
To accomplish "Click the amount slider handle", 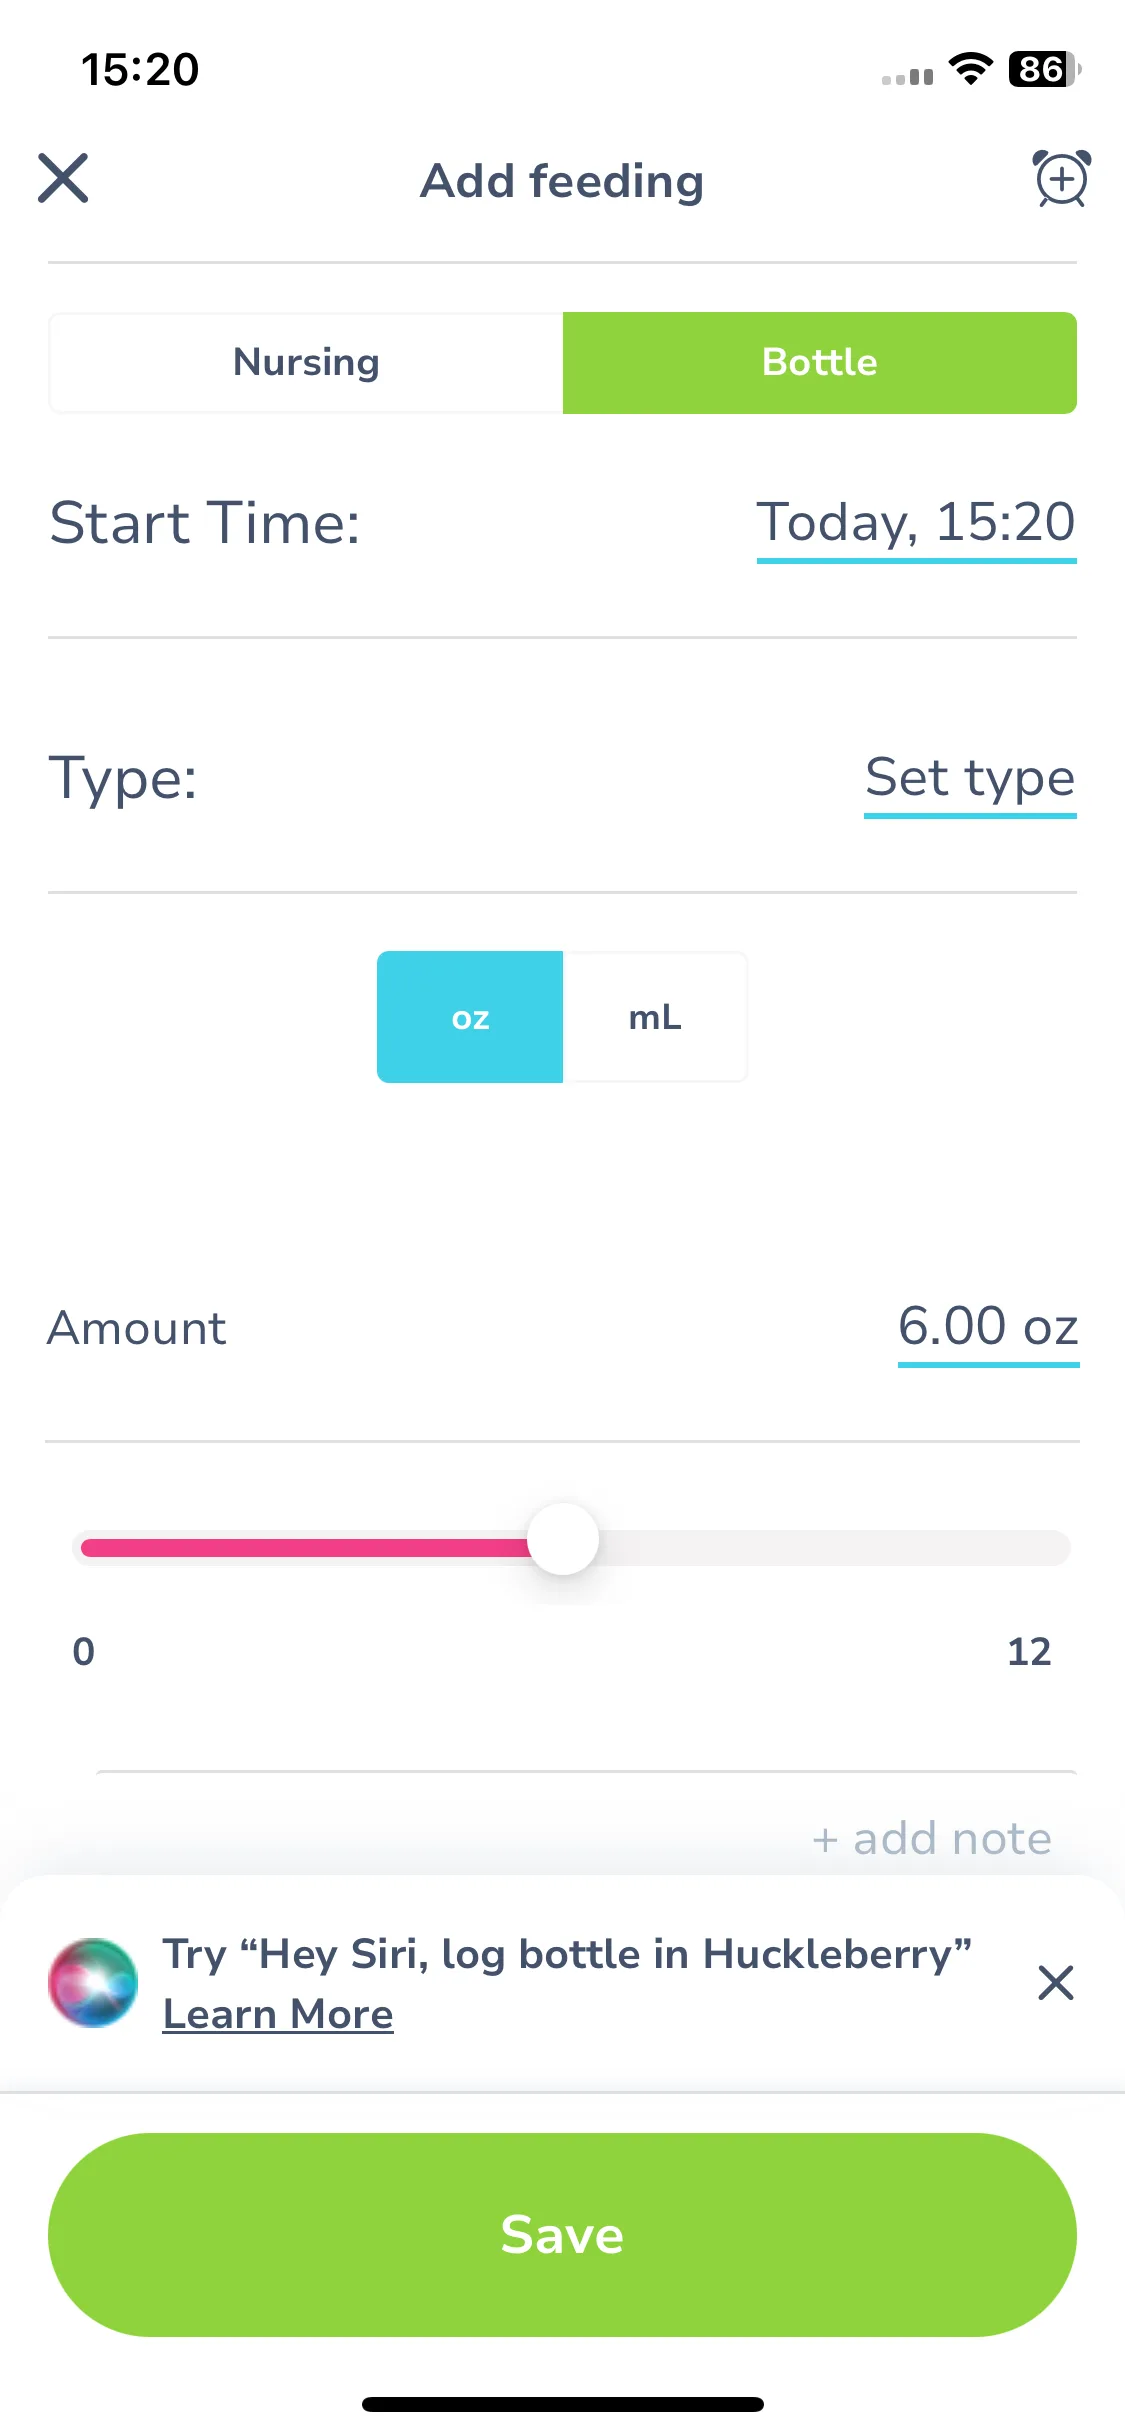I will 563,1540.
